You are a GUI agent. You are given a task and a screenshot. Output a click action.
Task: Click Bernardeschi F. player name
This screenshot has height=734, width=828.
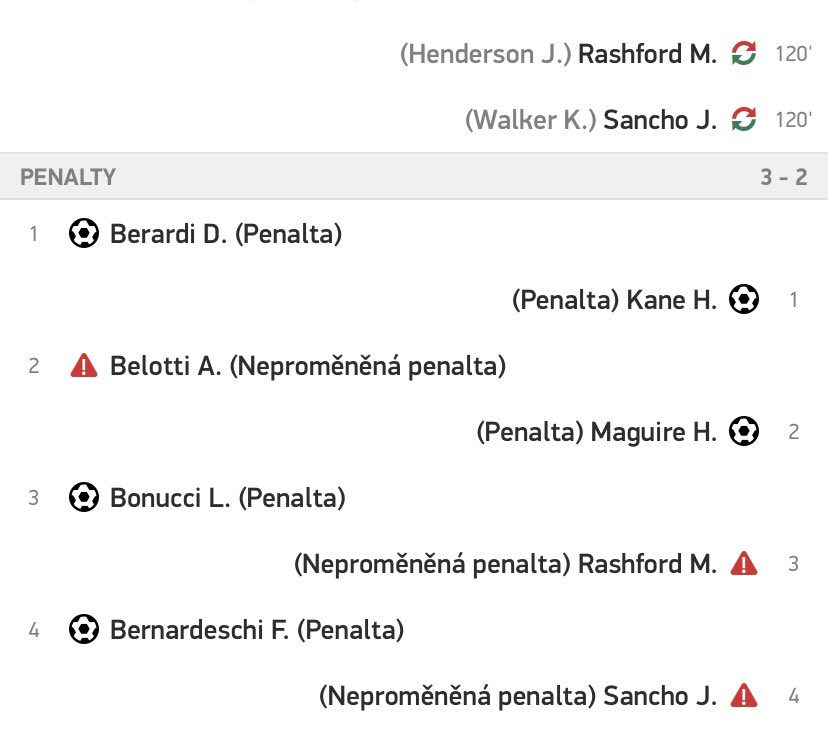[199, 630]
